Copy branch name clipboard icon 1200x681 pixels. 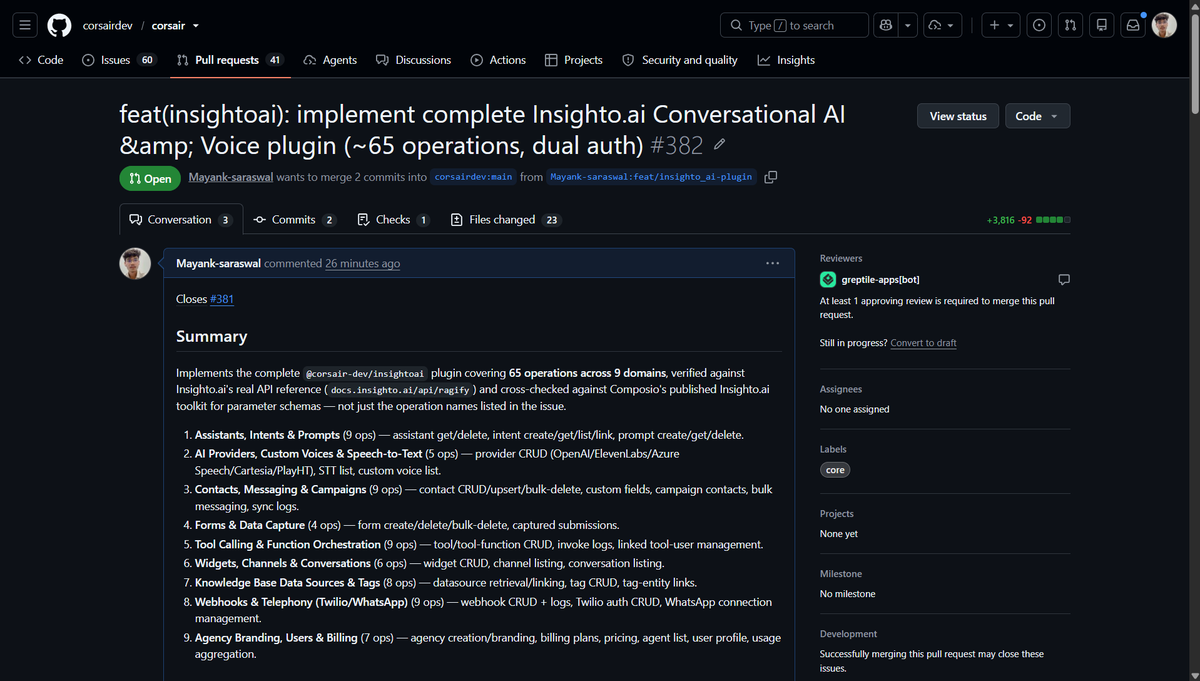click(x=770, y=177)
